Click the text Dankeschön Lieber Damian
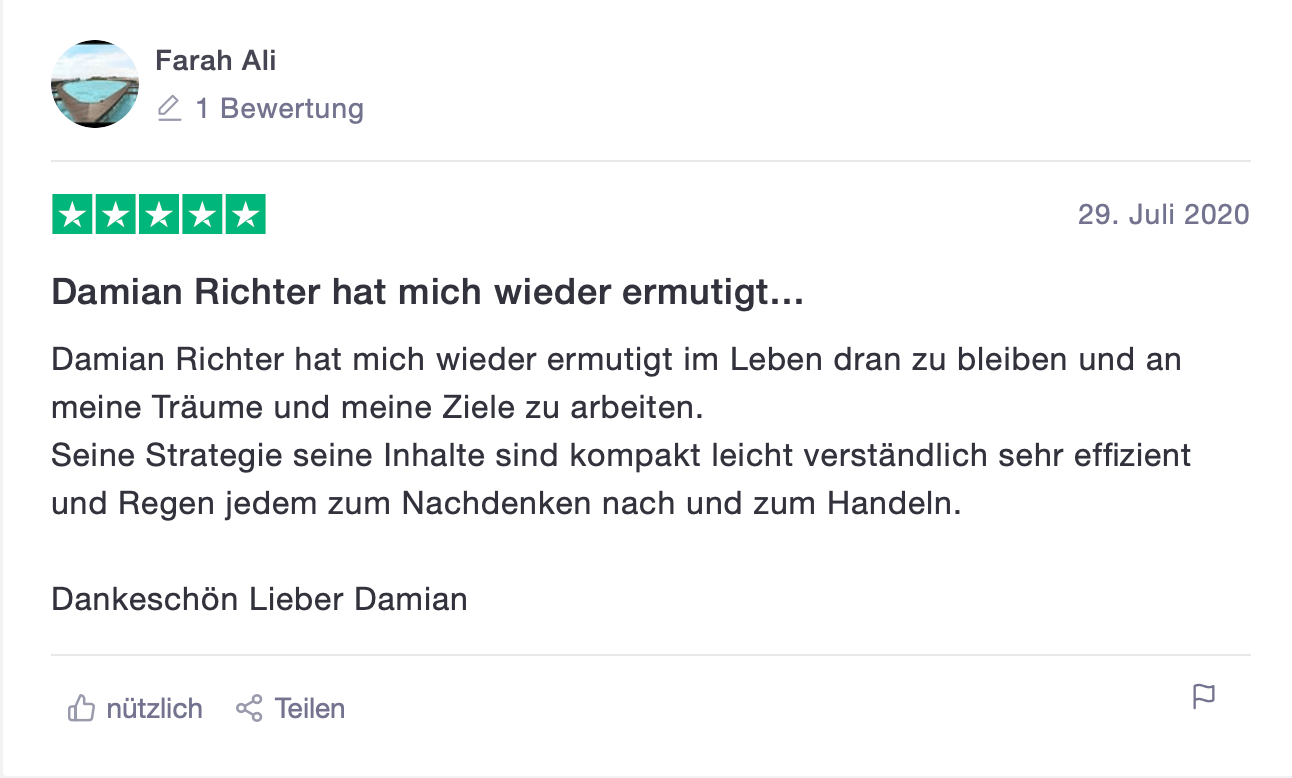The width and height of the screenshot is (1292, 778). point(259,599)
